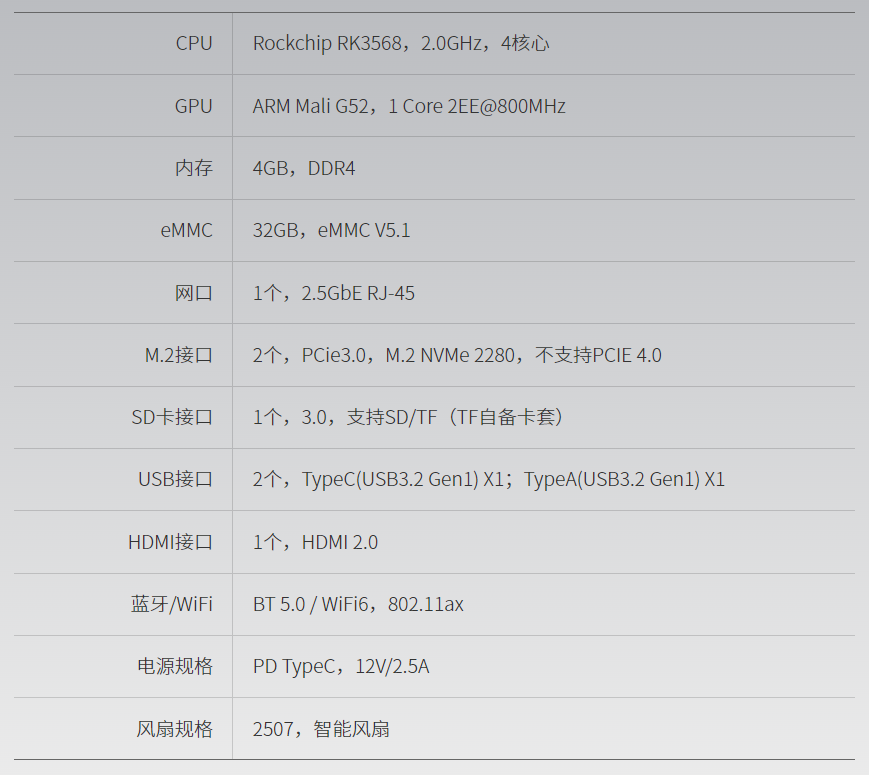Click the M.2接口 row label

[x=179, y=355]
